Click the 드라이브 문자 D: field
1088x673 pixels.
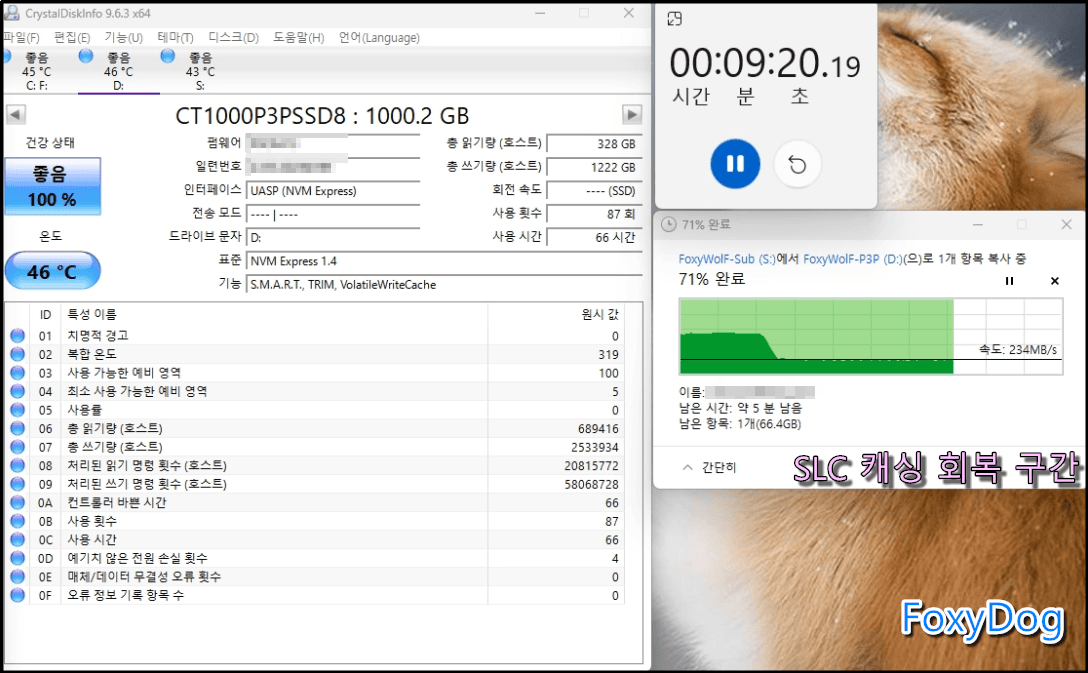pyautogui.click(x=334, y=237)
